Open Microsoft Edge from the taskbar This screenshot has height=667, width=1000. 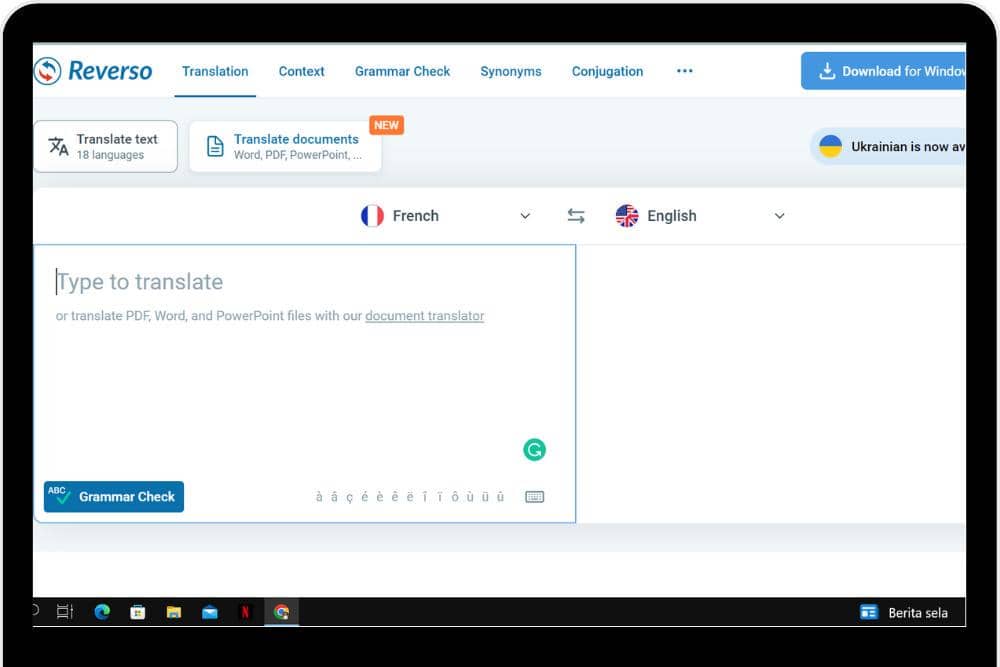click(x=102, y=612)
